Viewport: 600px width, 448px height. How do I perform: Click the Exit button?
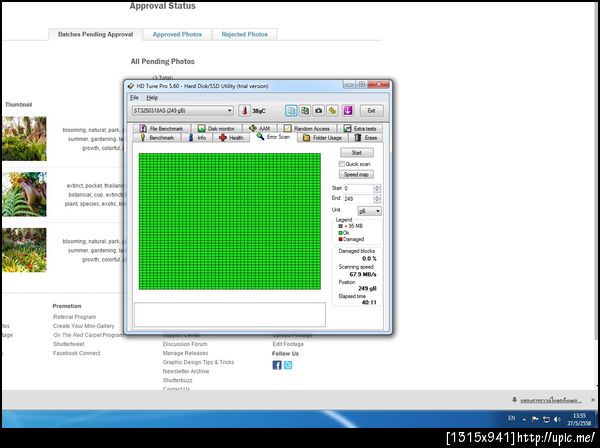[371, 111]
